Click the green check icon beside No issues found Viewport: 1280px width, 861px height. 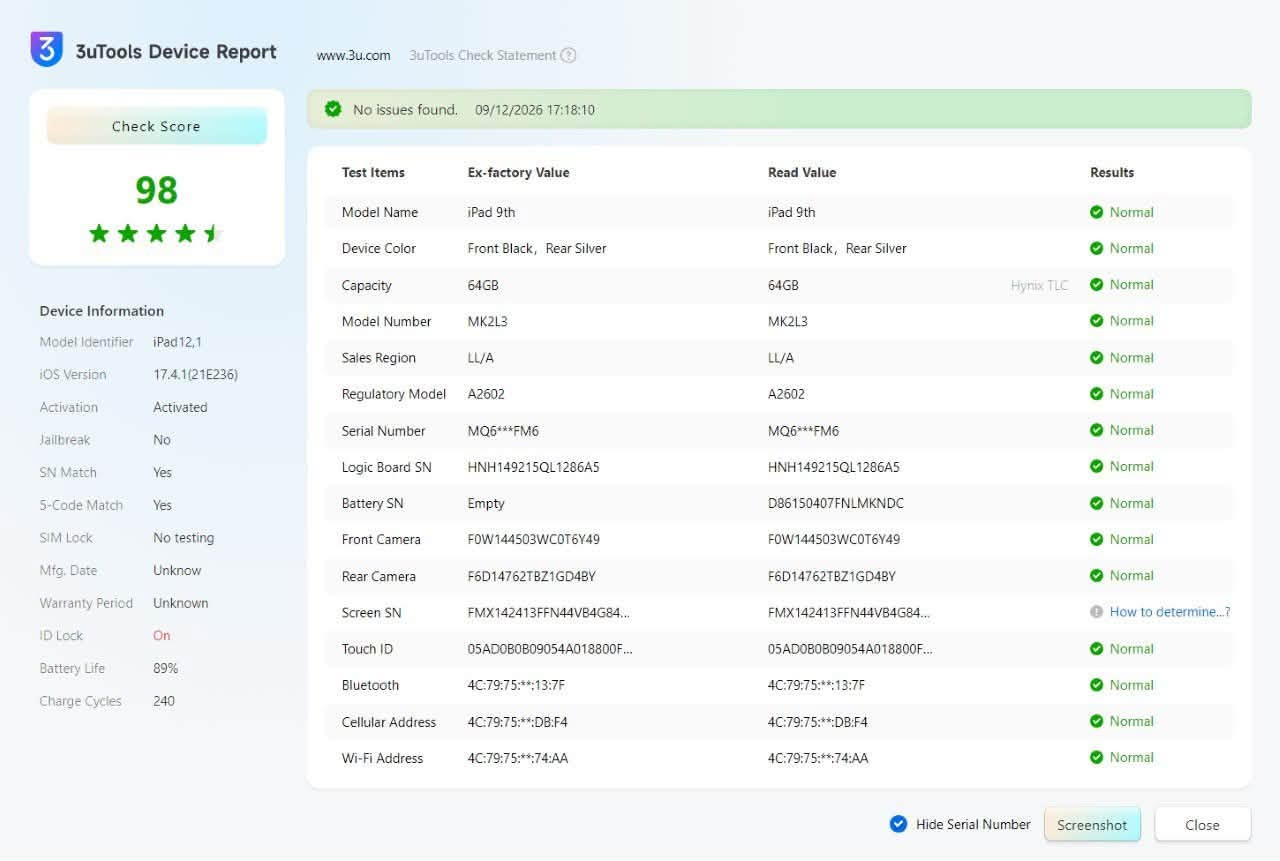(333, 109)
